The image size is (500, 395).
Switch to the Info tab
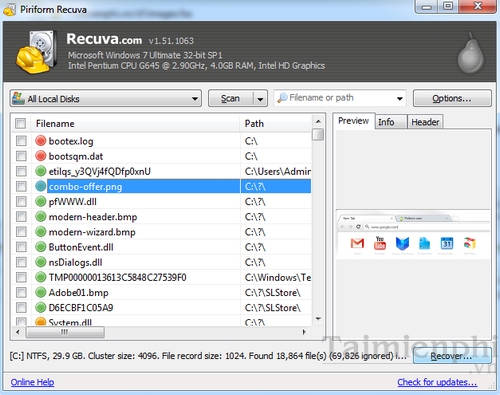386,122
